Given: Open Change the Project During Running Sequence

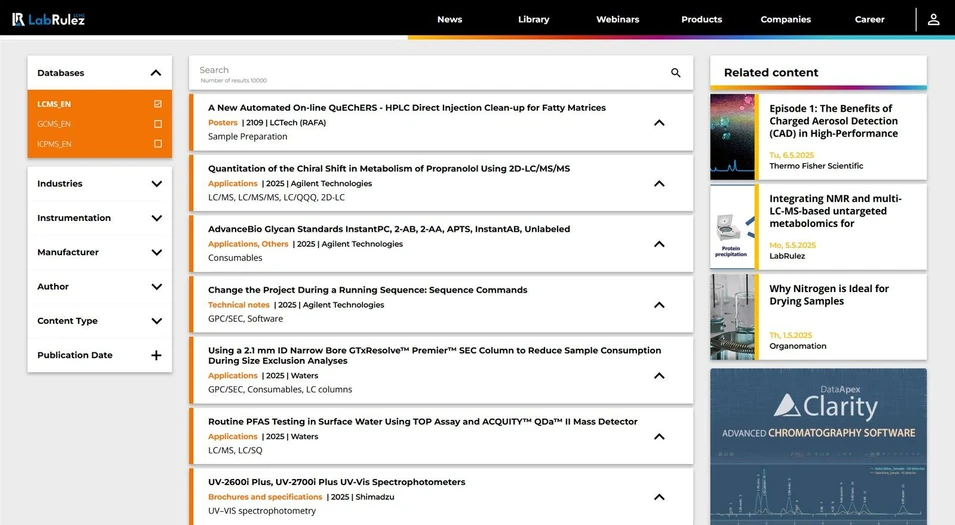Looking at the screenshot, I should (368, 290).
